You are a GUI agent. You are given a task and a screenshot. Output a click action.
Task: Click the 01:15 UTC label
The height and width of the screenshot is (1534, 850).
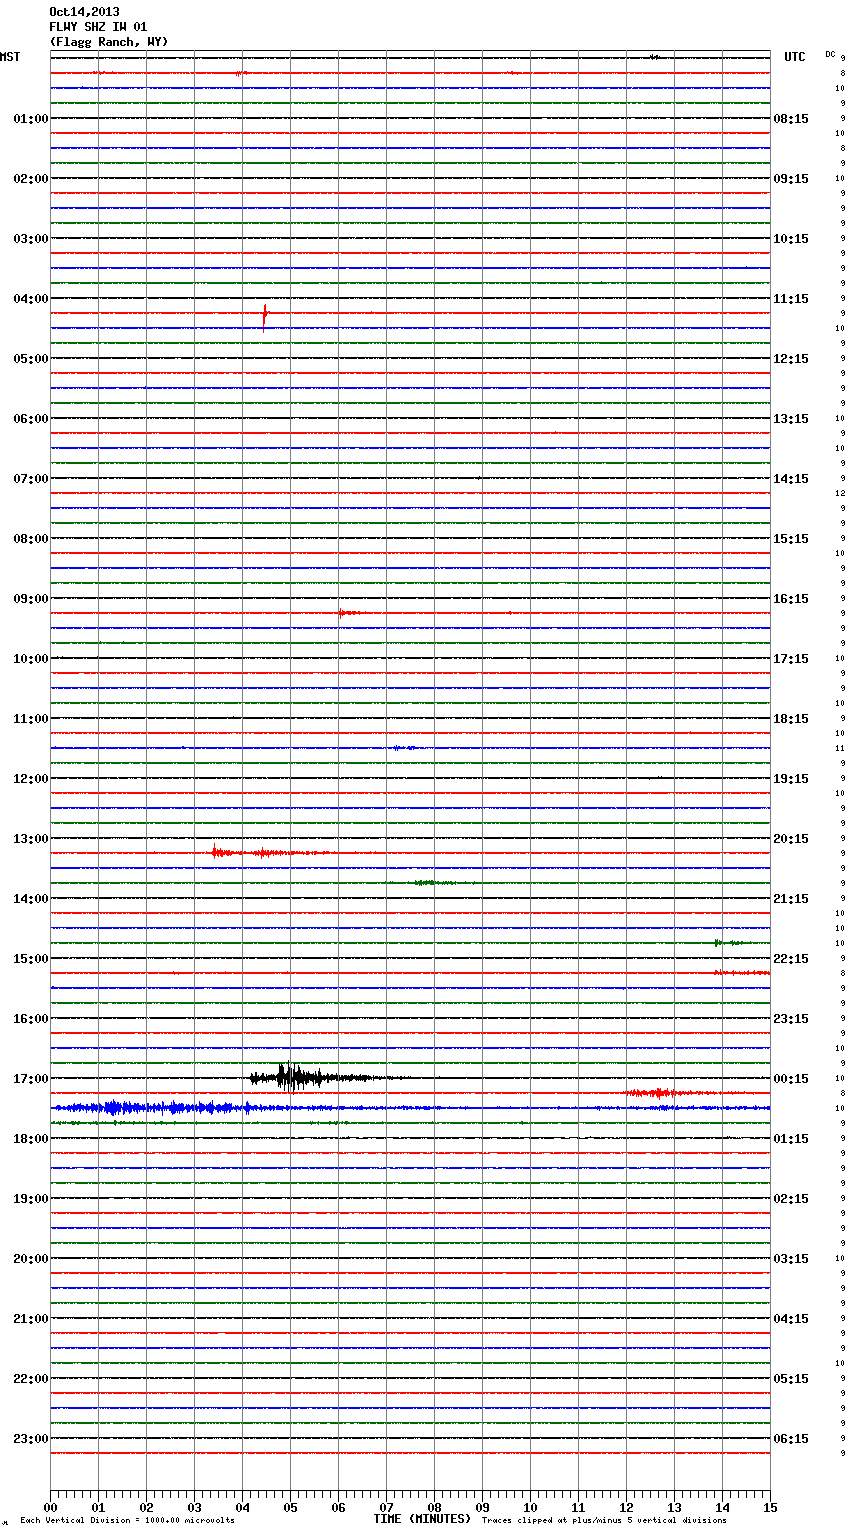coord(791,1139)
